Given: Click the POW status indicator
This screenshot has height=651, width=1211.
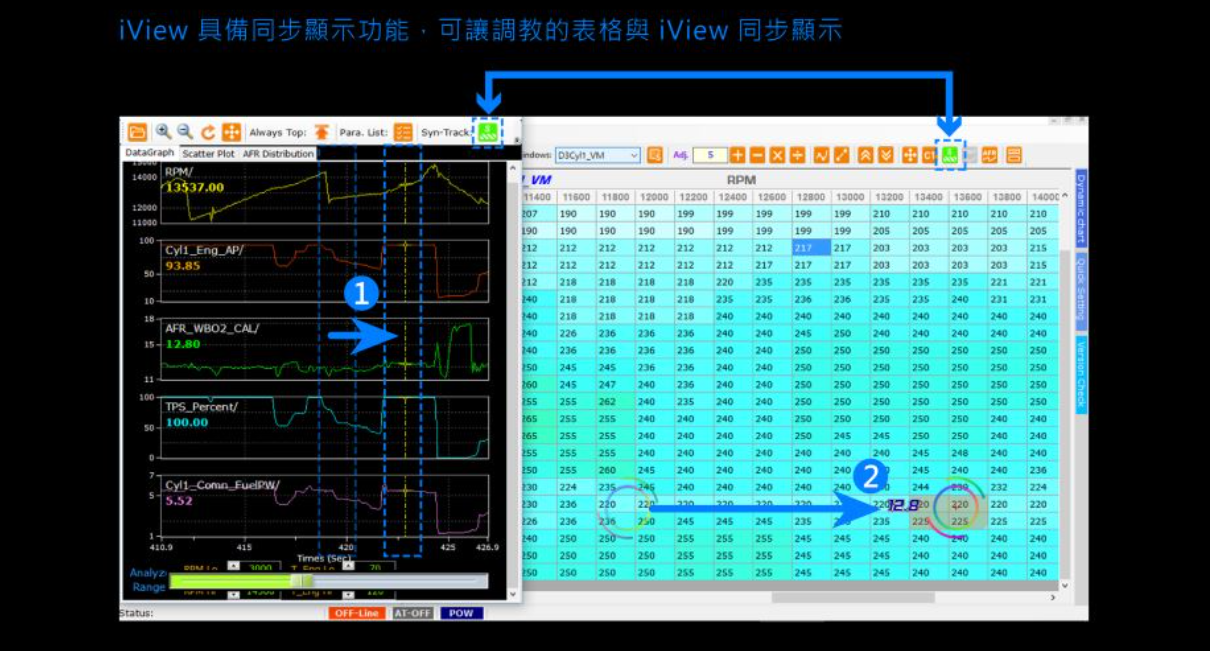Looking at the screenshot, I should point(461,613).
